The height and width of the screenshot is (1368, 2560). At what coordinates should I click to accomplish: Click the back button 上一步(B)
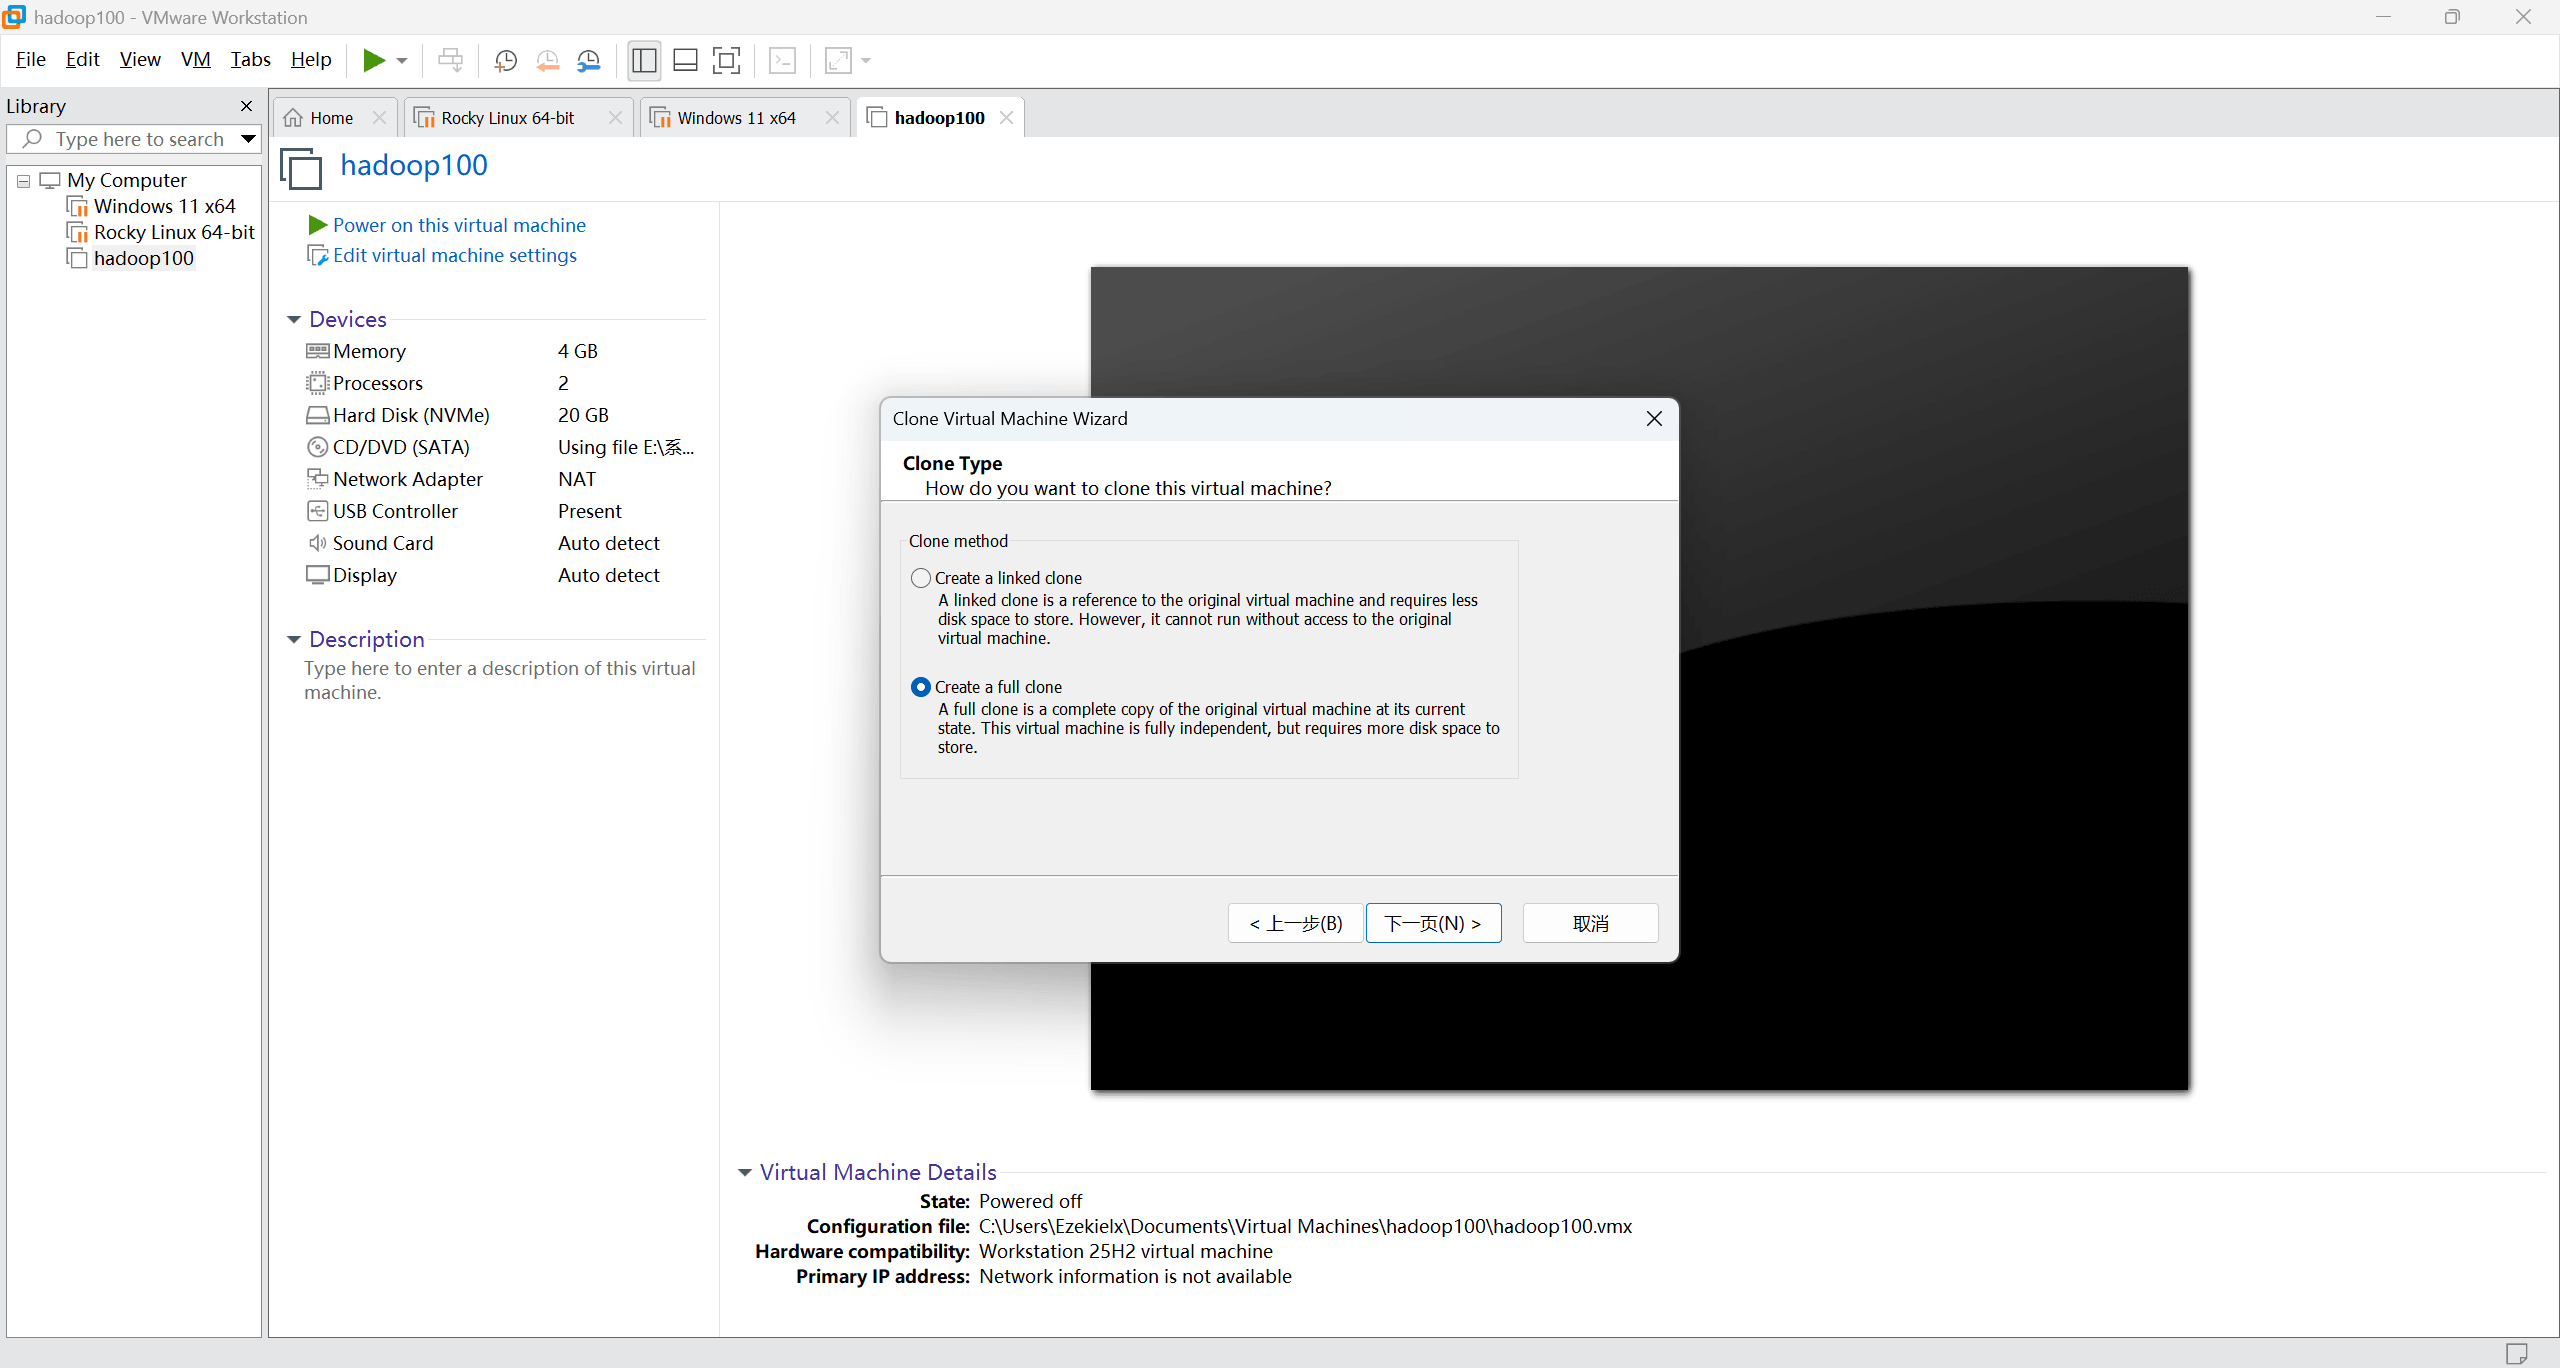coord(1296,923)
